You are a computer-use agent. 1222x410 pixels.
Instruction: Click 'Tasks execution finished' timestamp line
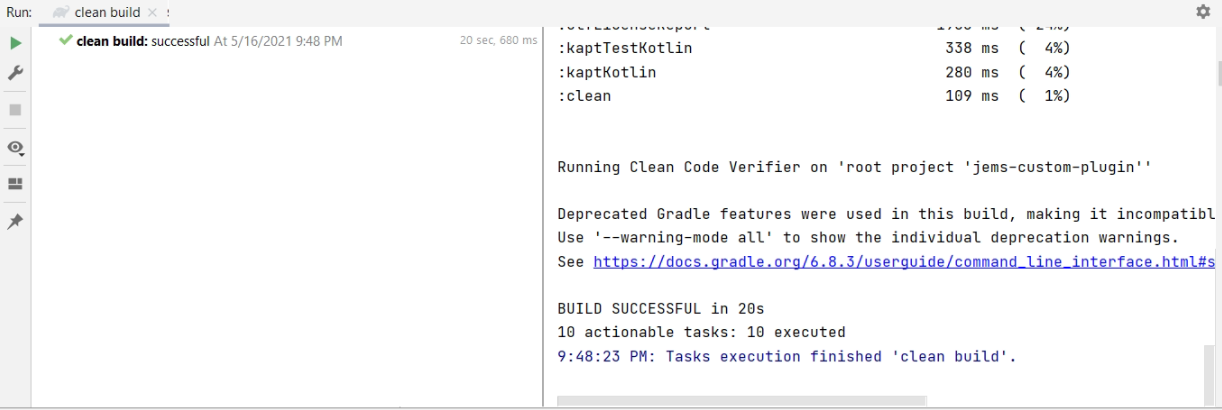[x=786, y=357]
